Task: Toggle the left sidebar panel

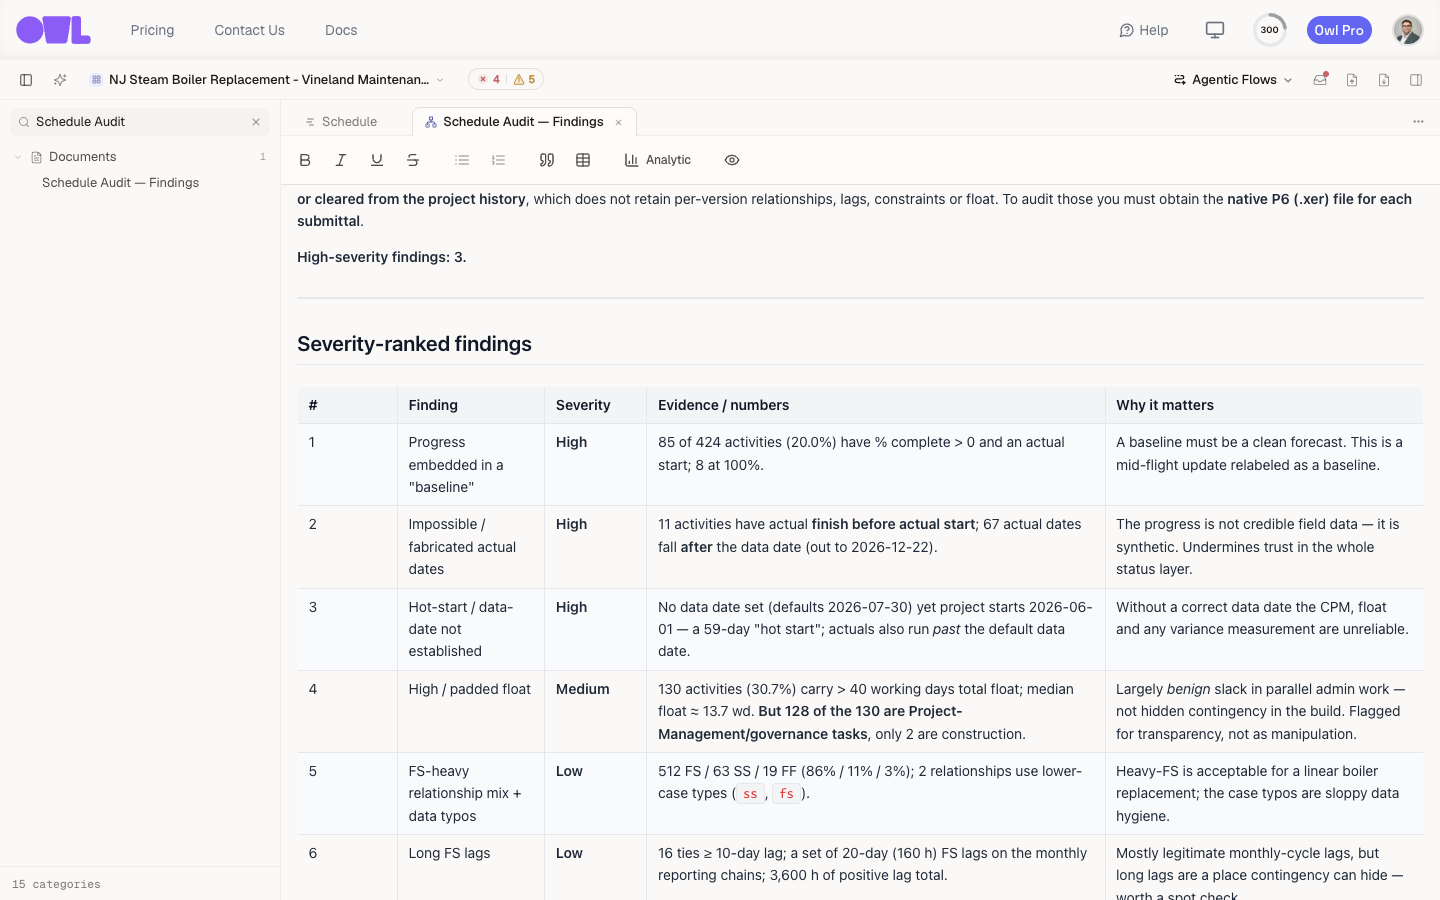Action: tap(26, 80)
